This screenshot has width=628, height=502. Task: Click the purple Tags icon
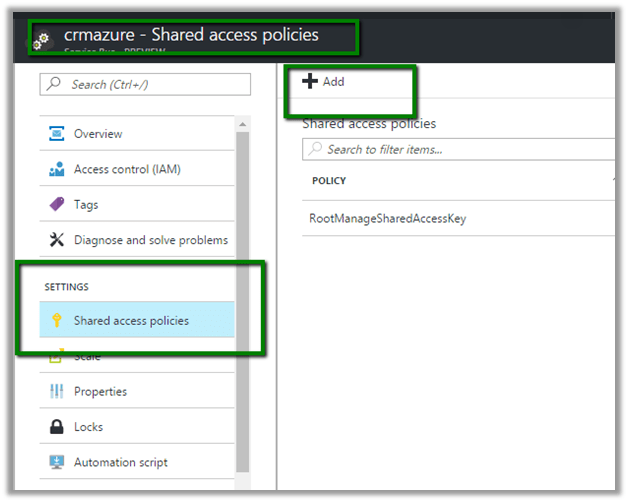point(56,205)
